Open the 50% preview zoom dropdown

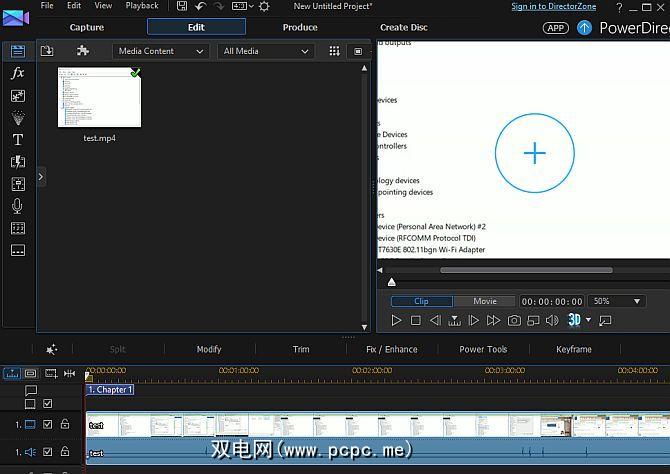coord(616,301)
